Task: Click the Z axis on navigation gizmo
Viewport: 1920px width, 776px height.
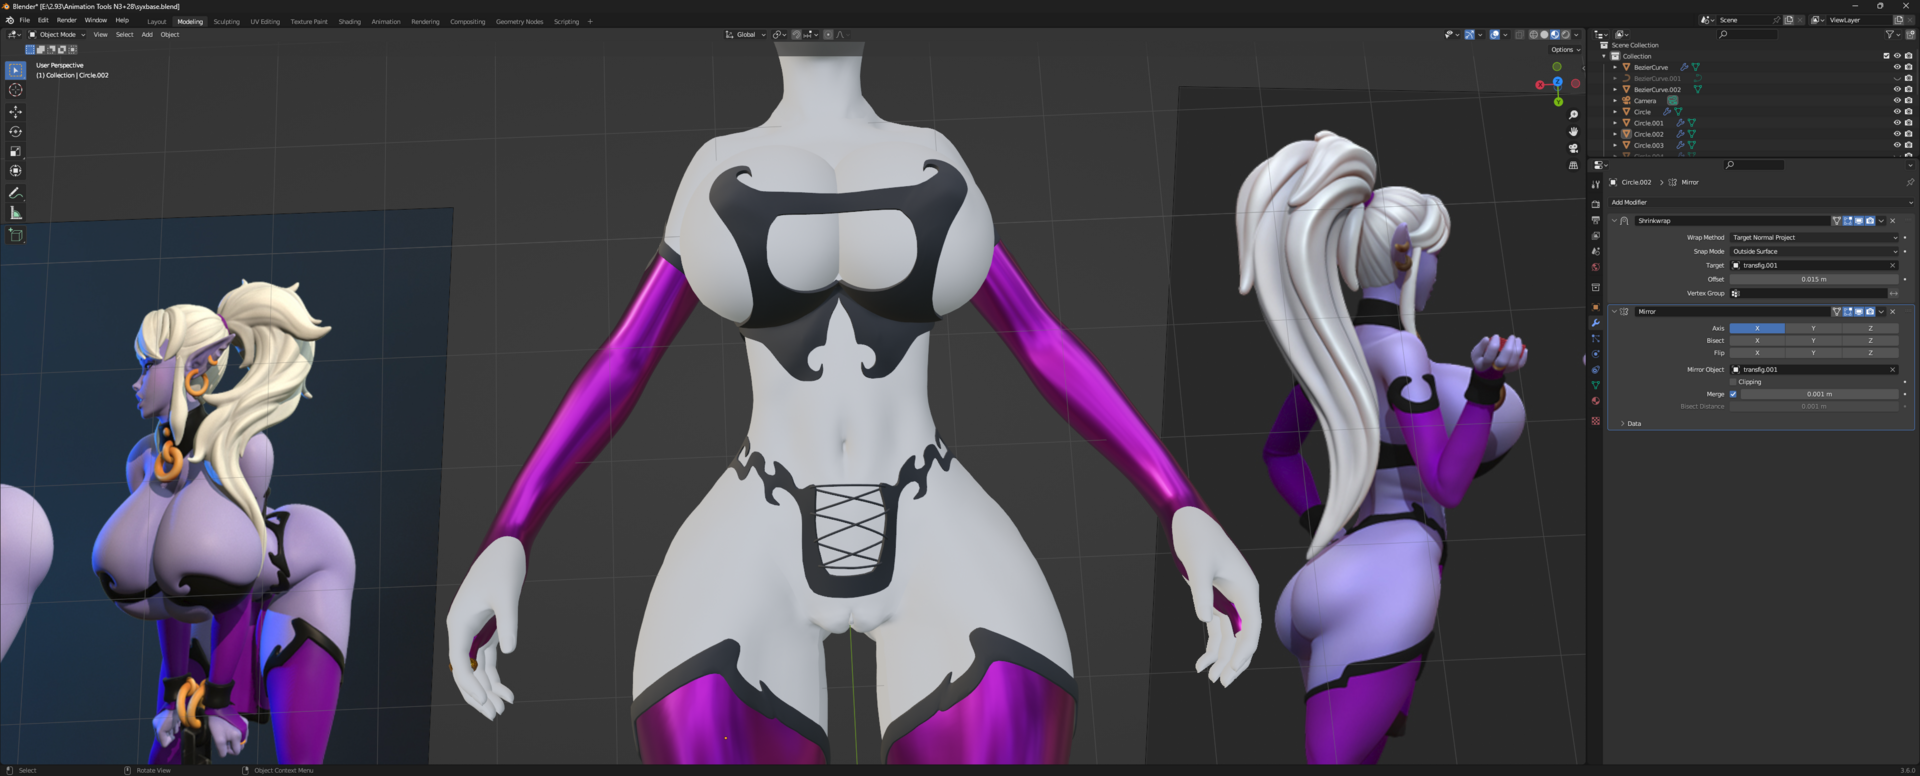Action: (1558, 82)
